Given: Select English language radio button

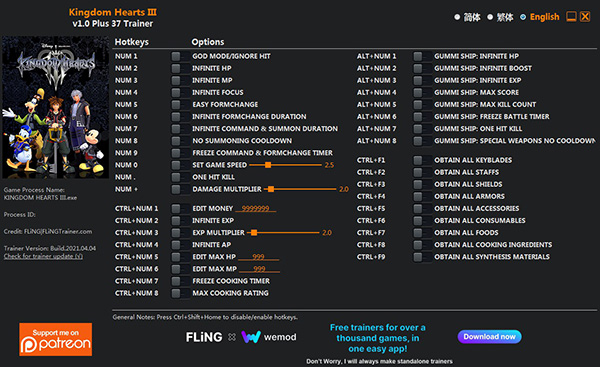Looking at the screenshot, I should (x=523, y=17).
